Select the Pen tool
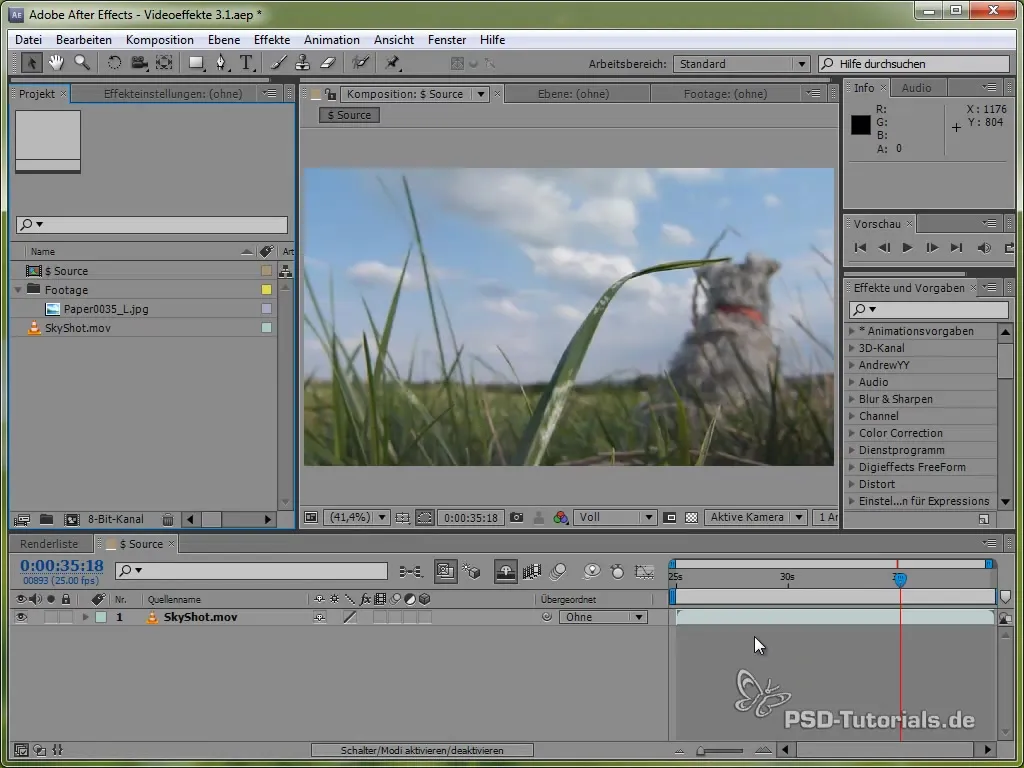The image size is (1024, 768). point(221,63)
